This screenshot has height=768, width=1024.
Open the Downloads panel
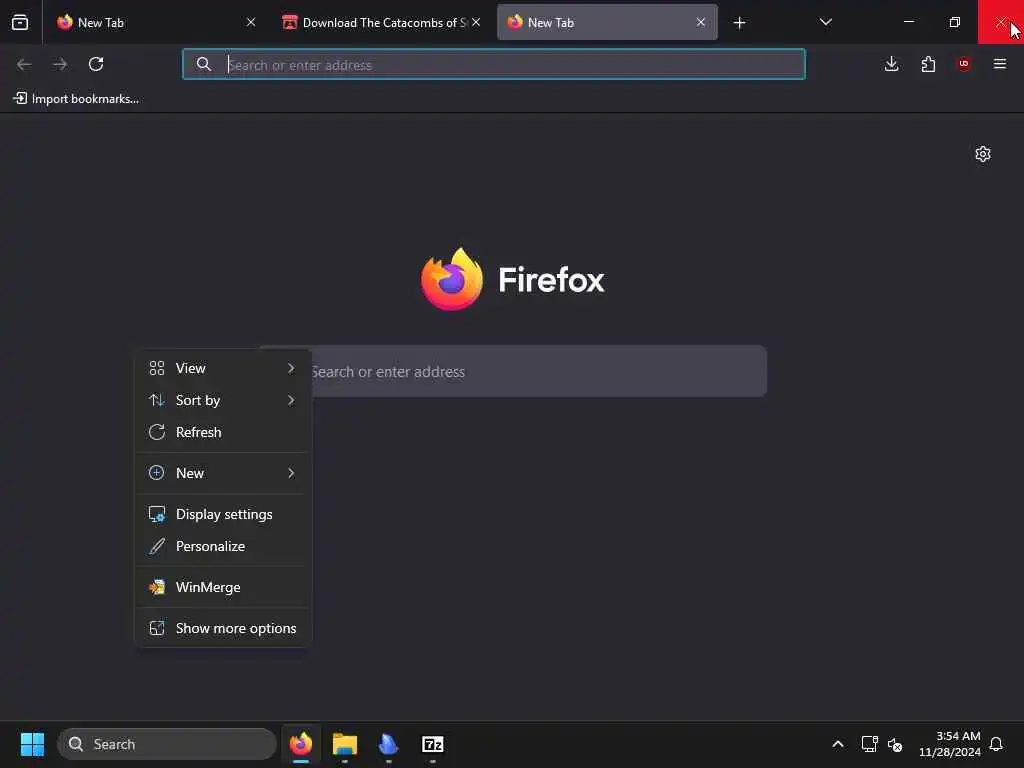coord(891,64)
